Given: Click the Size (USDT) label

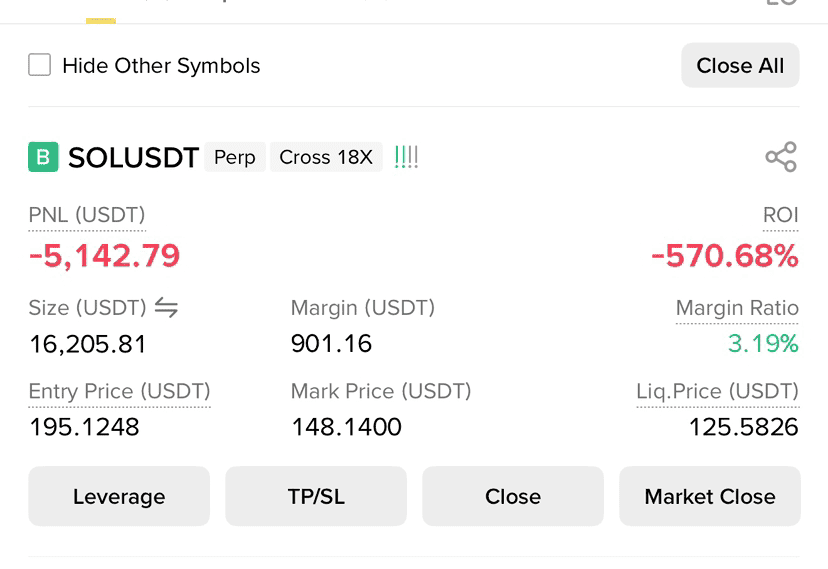Looking at the screenshot, I should point(88,308).
